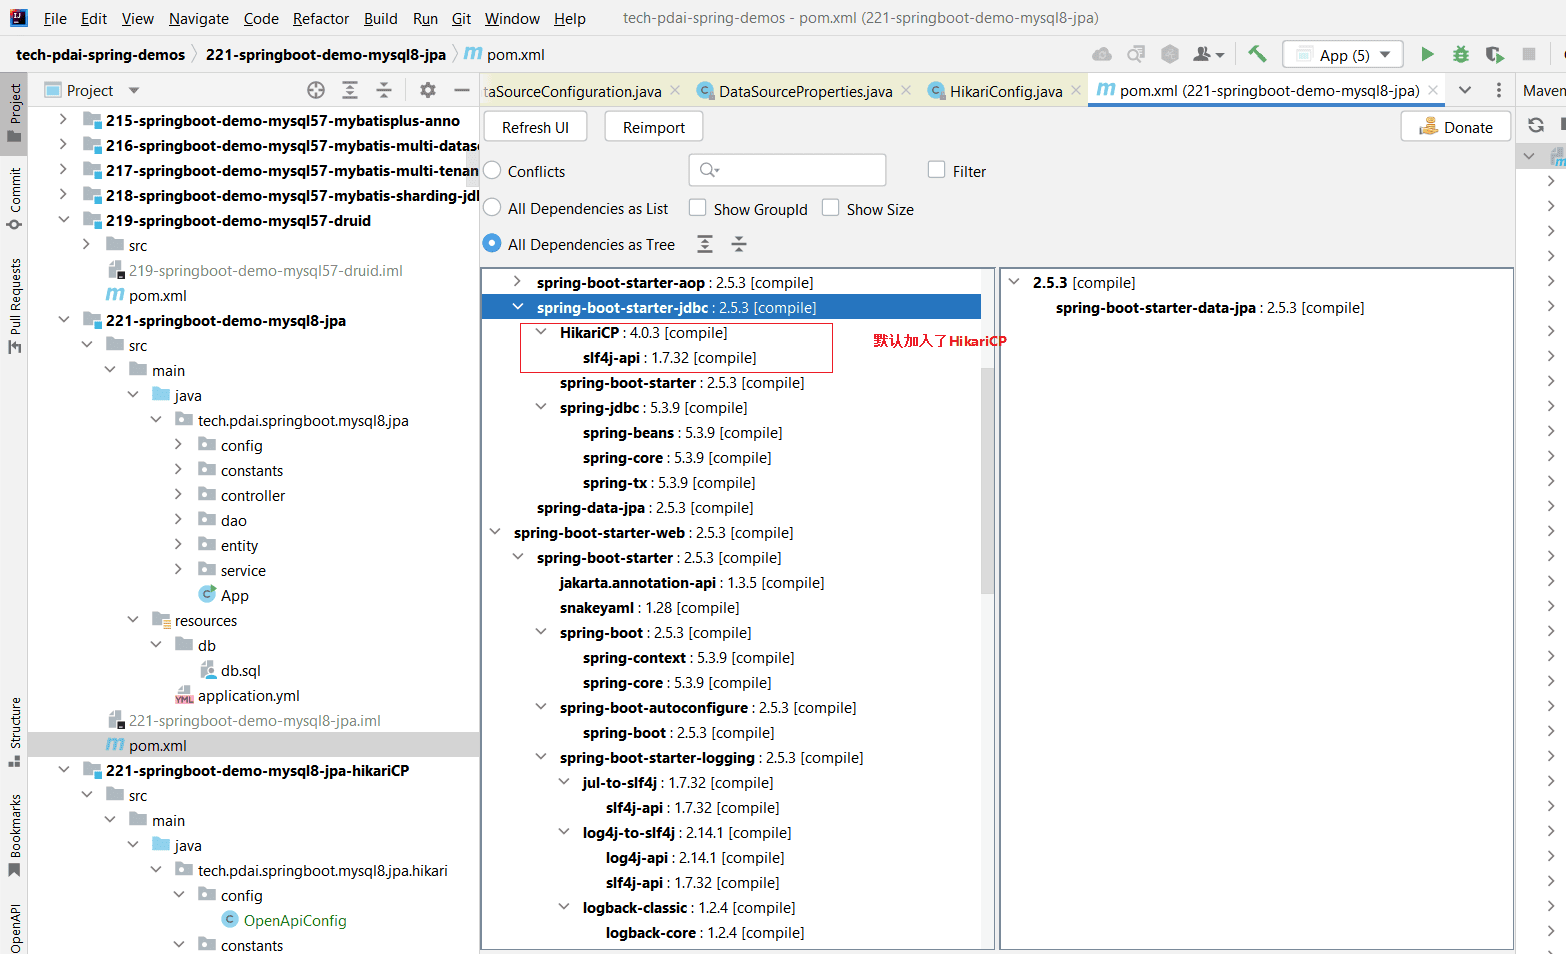1566x954 pixels.
Task: Tick the Show Size checkbox
Action: coord(831,208)
